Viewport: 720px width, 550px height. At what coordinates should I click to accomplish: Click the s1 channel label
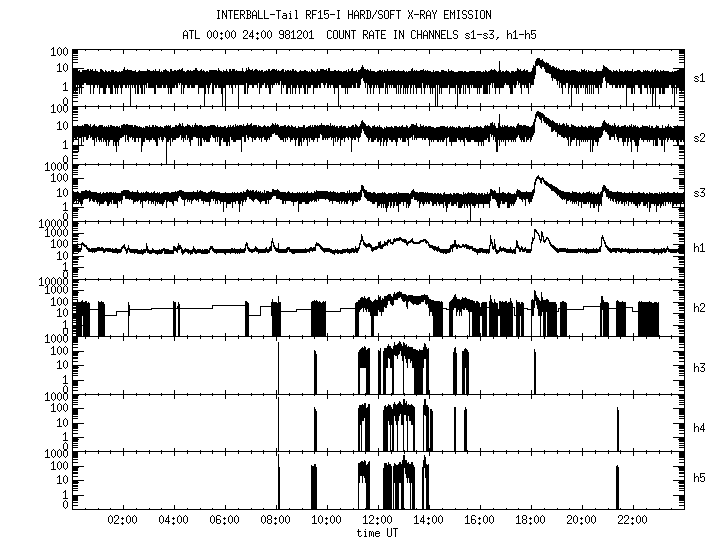pyautogui.click(x=701, y=77)
